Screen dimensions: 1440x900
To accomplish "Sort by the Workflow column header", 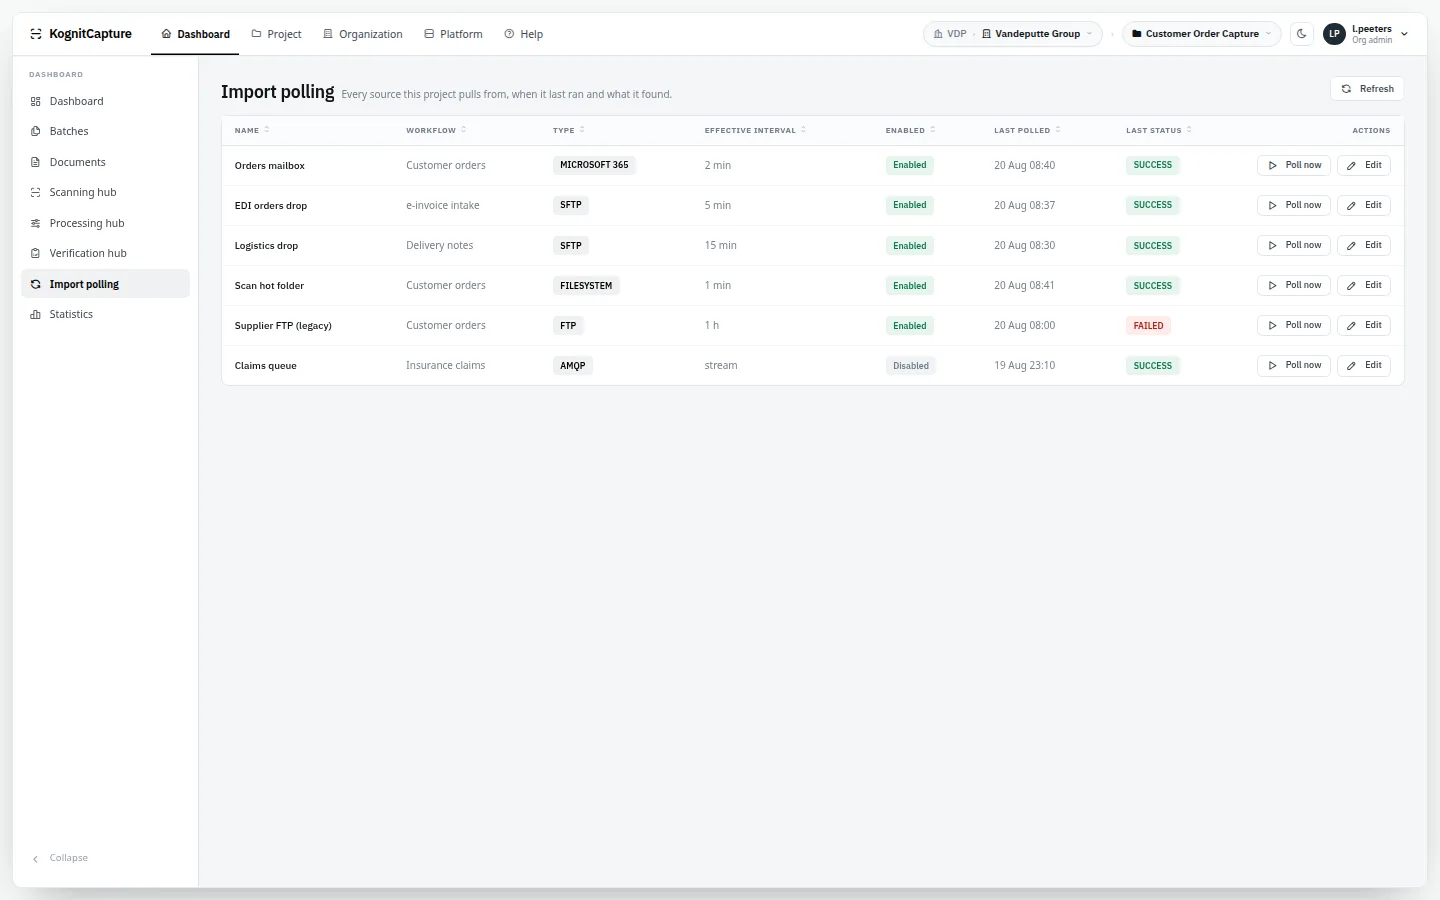I will [436, 130].
